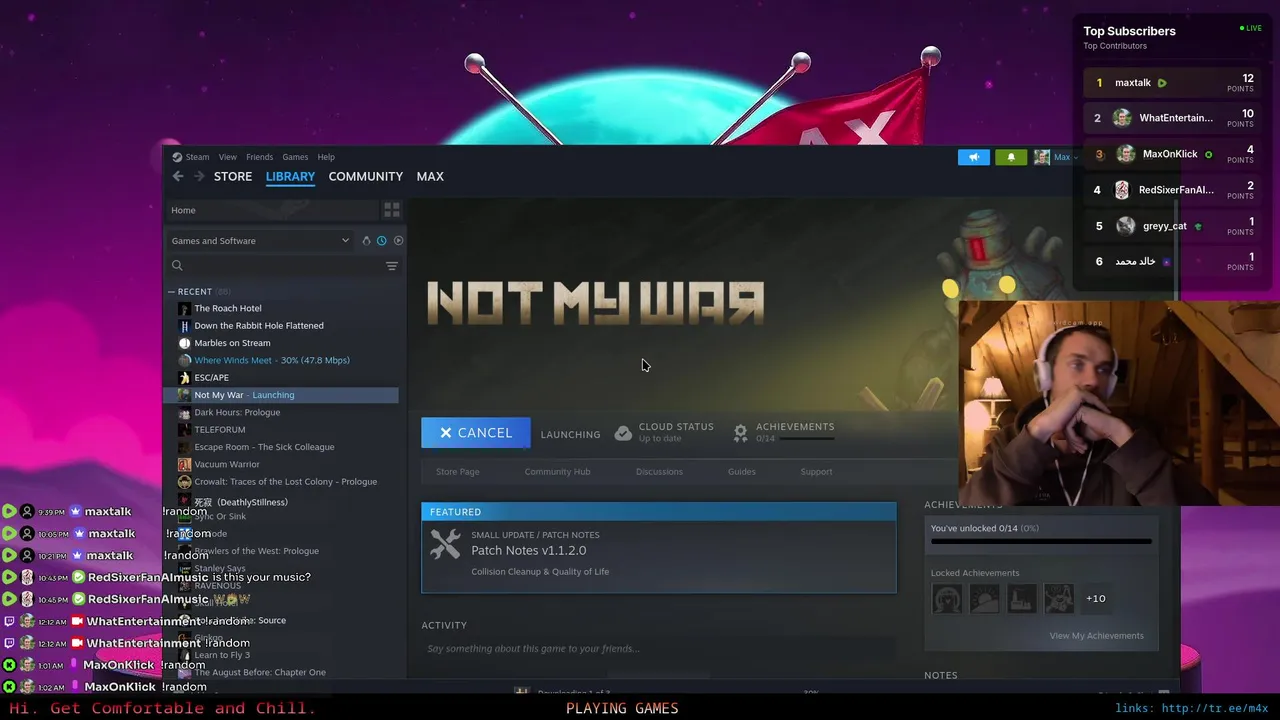
Task: Open CLOUD STATUS details
Action: click(676, 432)
